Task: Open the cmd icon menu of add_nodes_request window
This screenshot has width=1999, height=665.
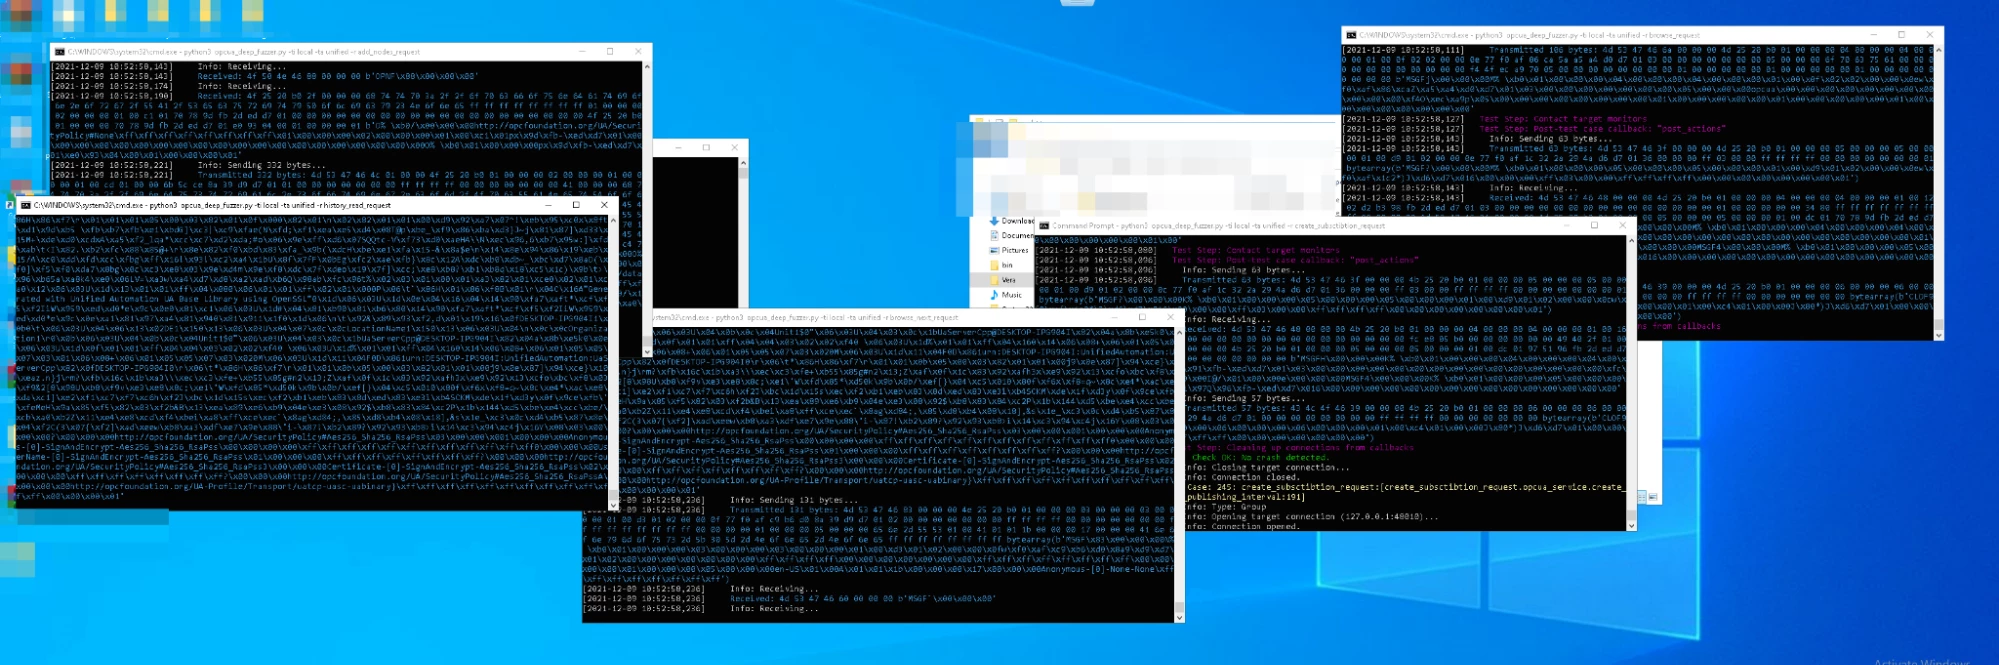Action: tap(60, 52)
